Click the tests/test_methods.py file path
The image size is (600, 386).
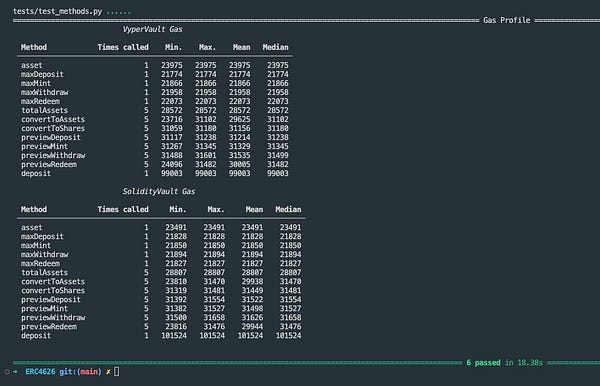coord(57,11)
